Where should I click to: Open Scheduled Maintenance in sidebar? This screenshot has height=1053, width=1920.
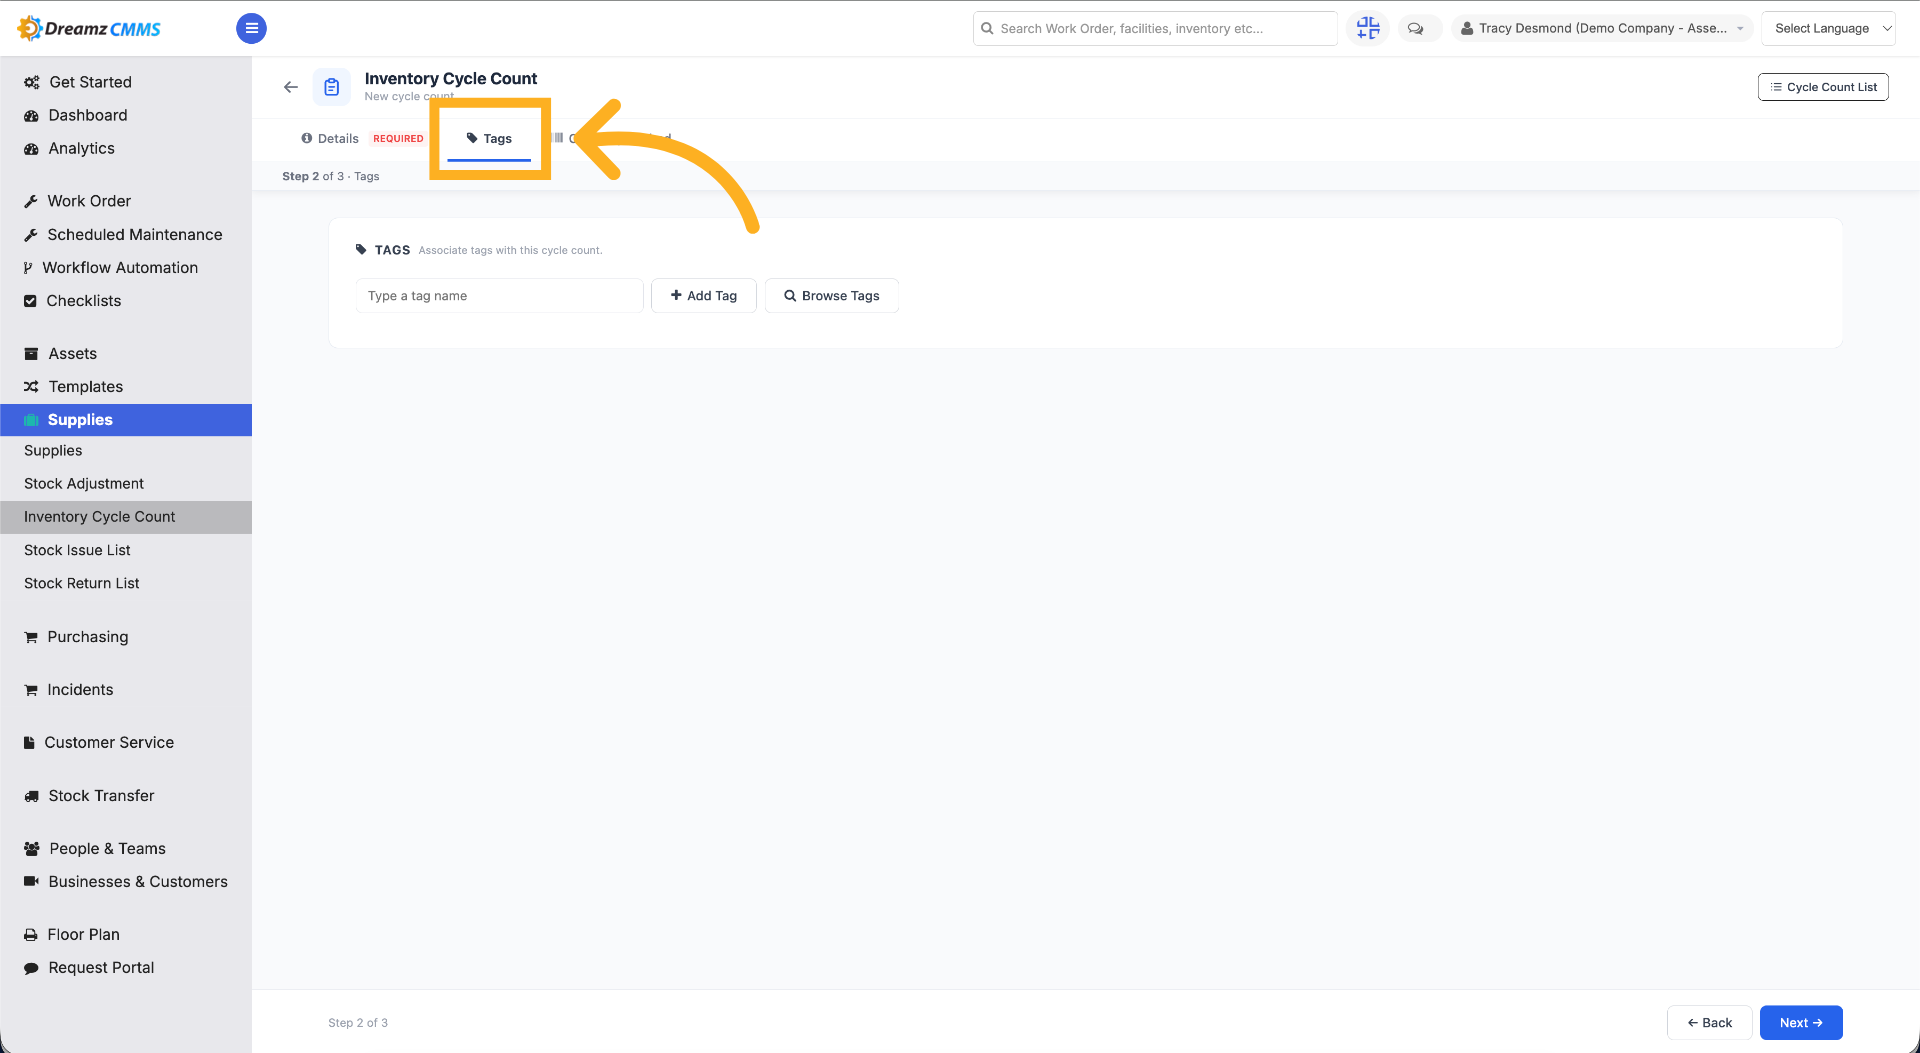click(x=135, y=235)
